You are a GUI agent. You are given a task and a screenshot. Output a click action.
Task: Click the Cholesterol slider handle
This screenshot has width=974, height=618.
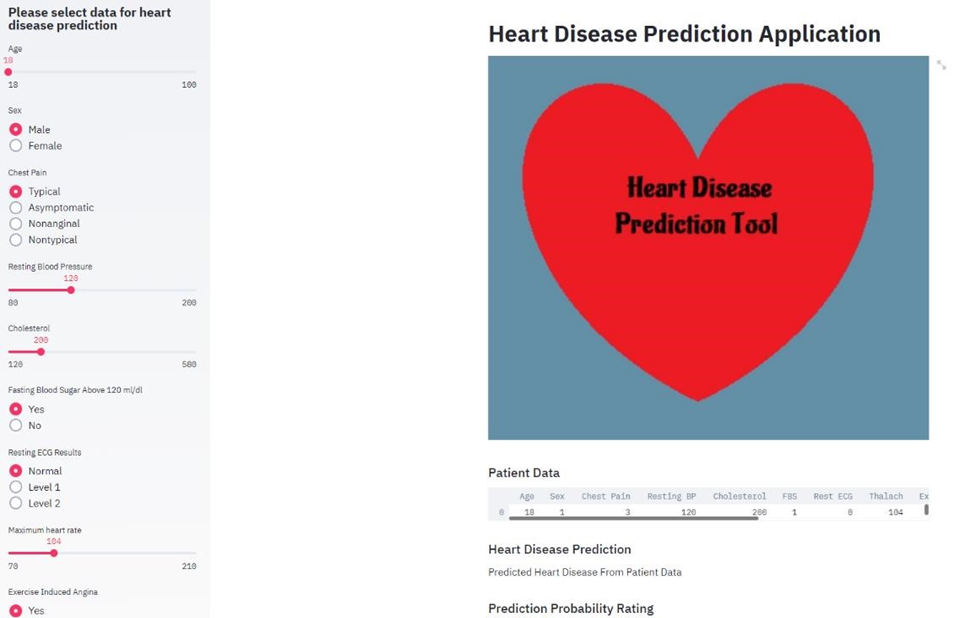[40, 352]
